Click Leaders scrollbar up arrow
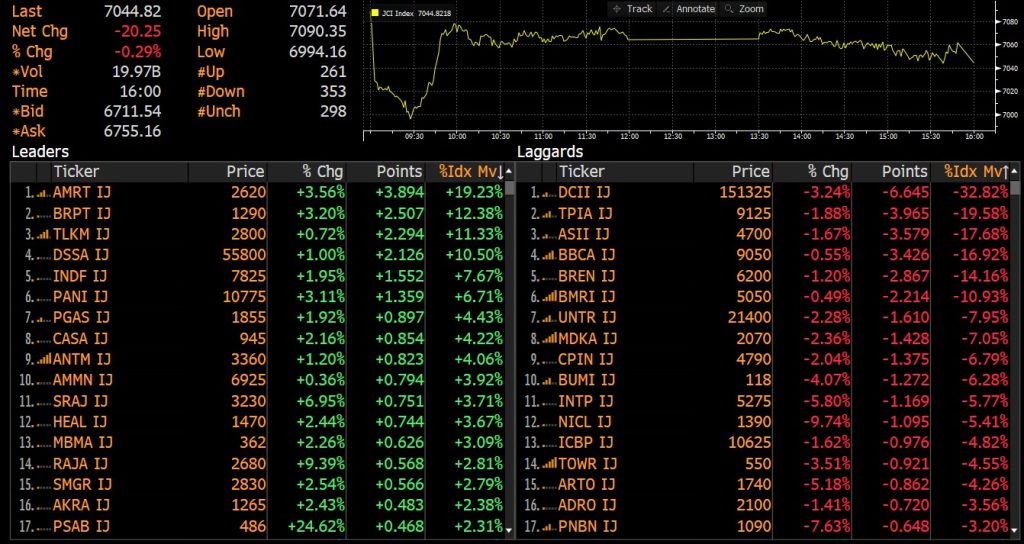Image resolution: width=1024 pixels, height=544 pixels. 510,172
